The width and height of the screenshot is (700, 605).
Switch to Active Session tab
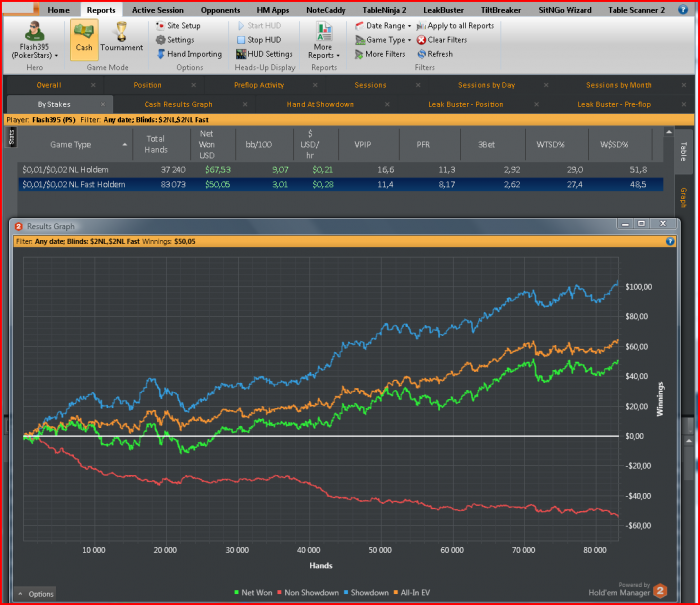tap(158, 10)
